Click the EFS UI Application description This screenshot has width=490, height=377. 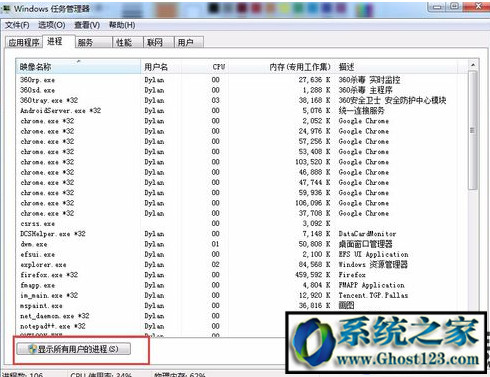click(x=373, y=254)
